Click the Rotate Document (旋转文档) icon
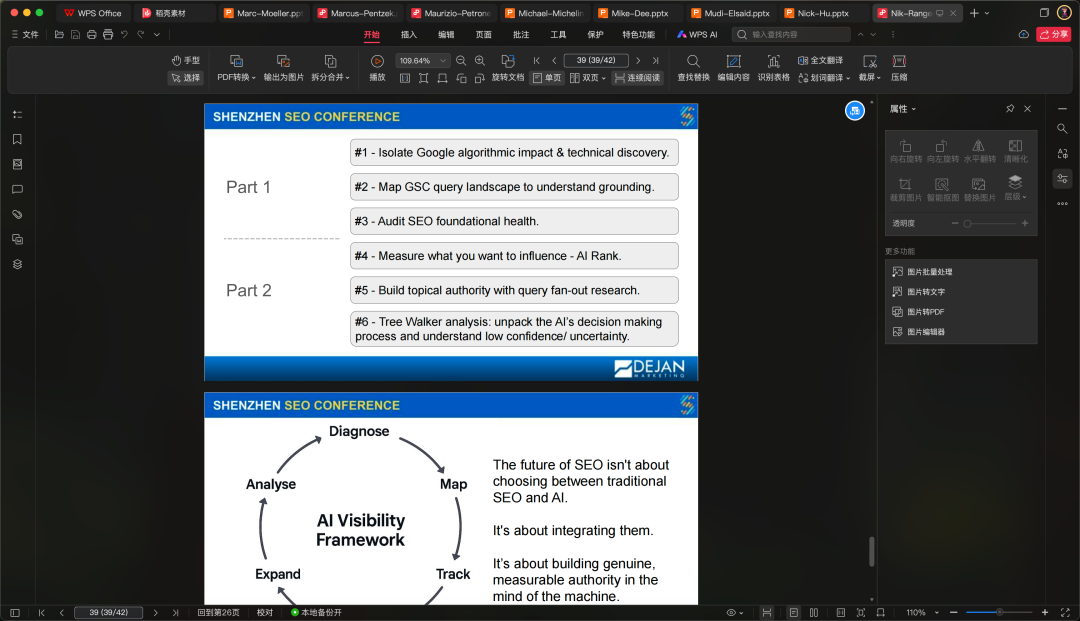 click(x=508, y=61)
